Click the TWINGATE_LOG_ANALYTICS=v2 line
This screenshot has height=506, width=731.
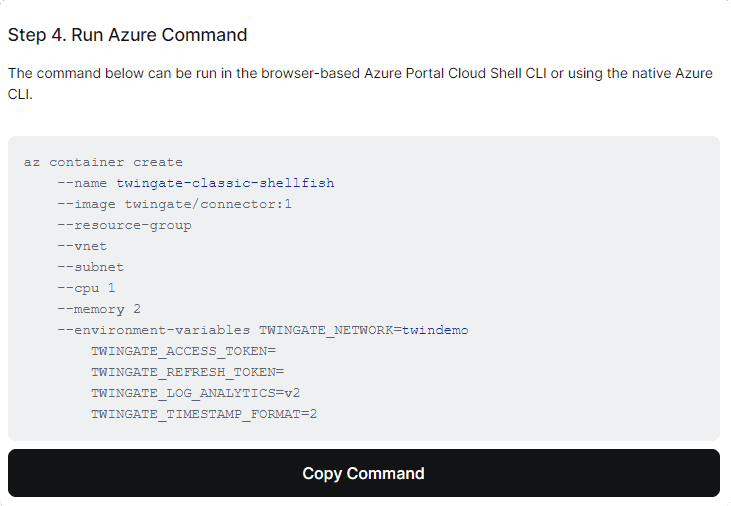(195, 393)
